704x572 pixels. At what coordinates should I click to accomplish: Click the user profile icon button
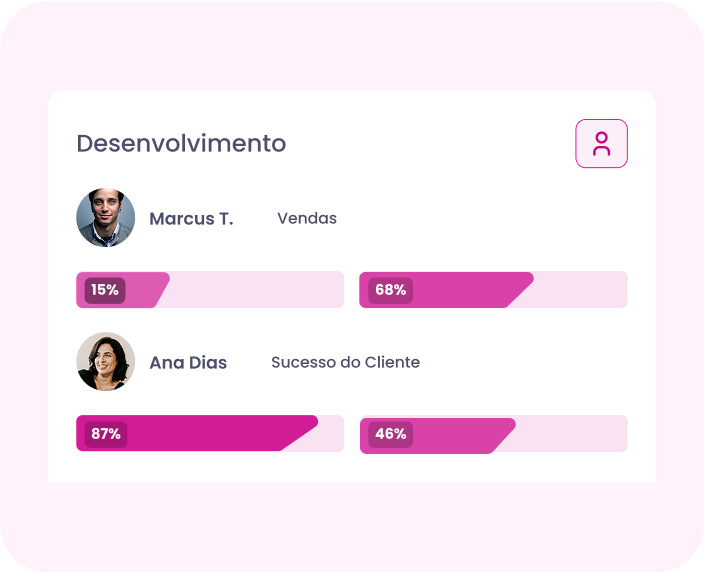coord(601,144)
